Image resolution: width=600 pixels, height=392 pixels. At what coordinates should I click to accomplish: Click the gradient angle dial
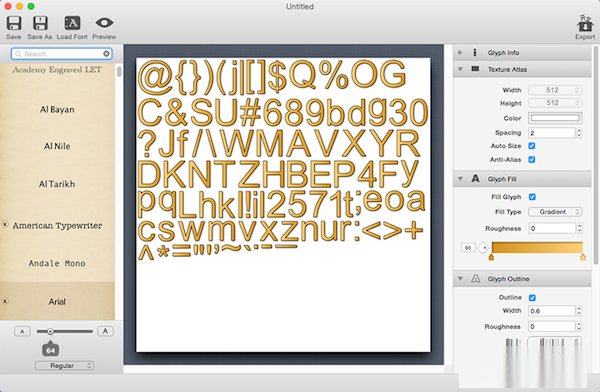(483, 248)
